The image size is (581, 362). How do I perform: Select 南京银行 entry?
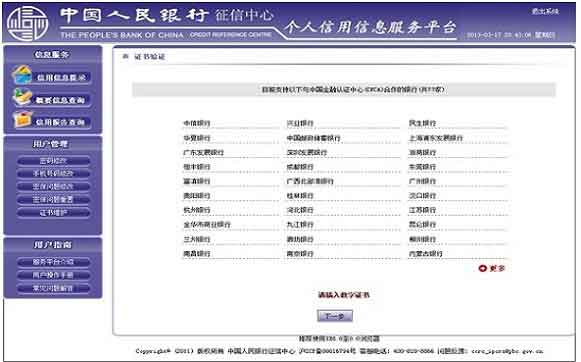coord(300,254)
